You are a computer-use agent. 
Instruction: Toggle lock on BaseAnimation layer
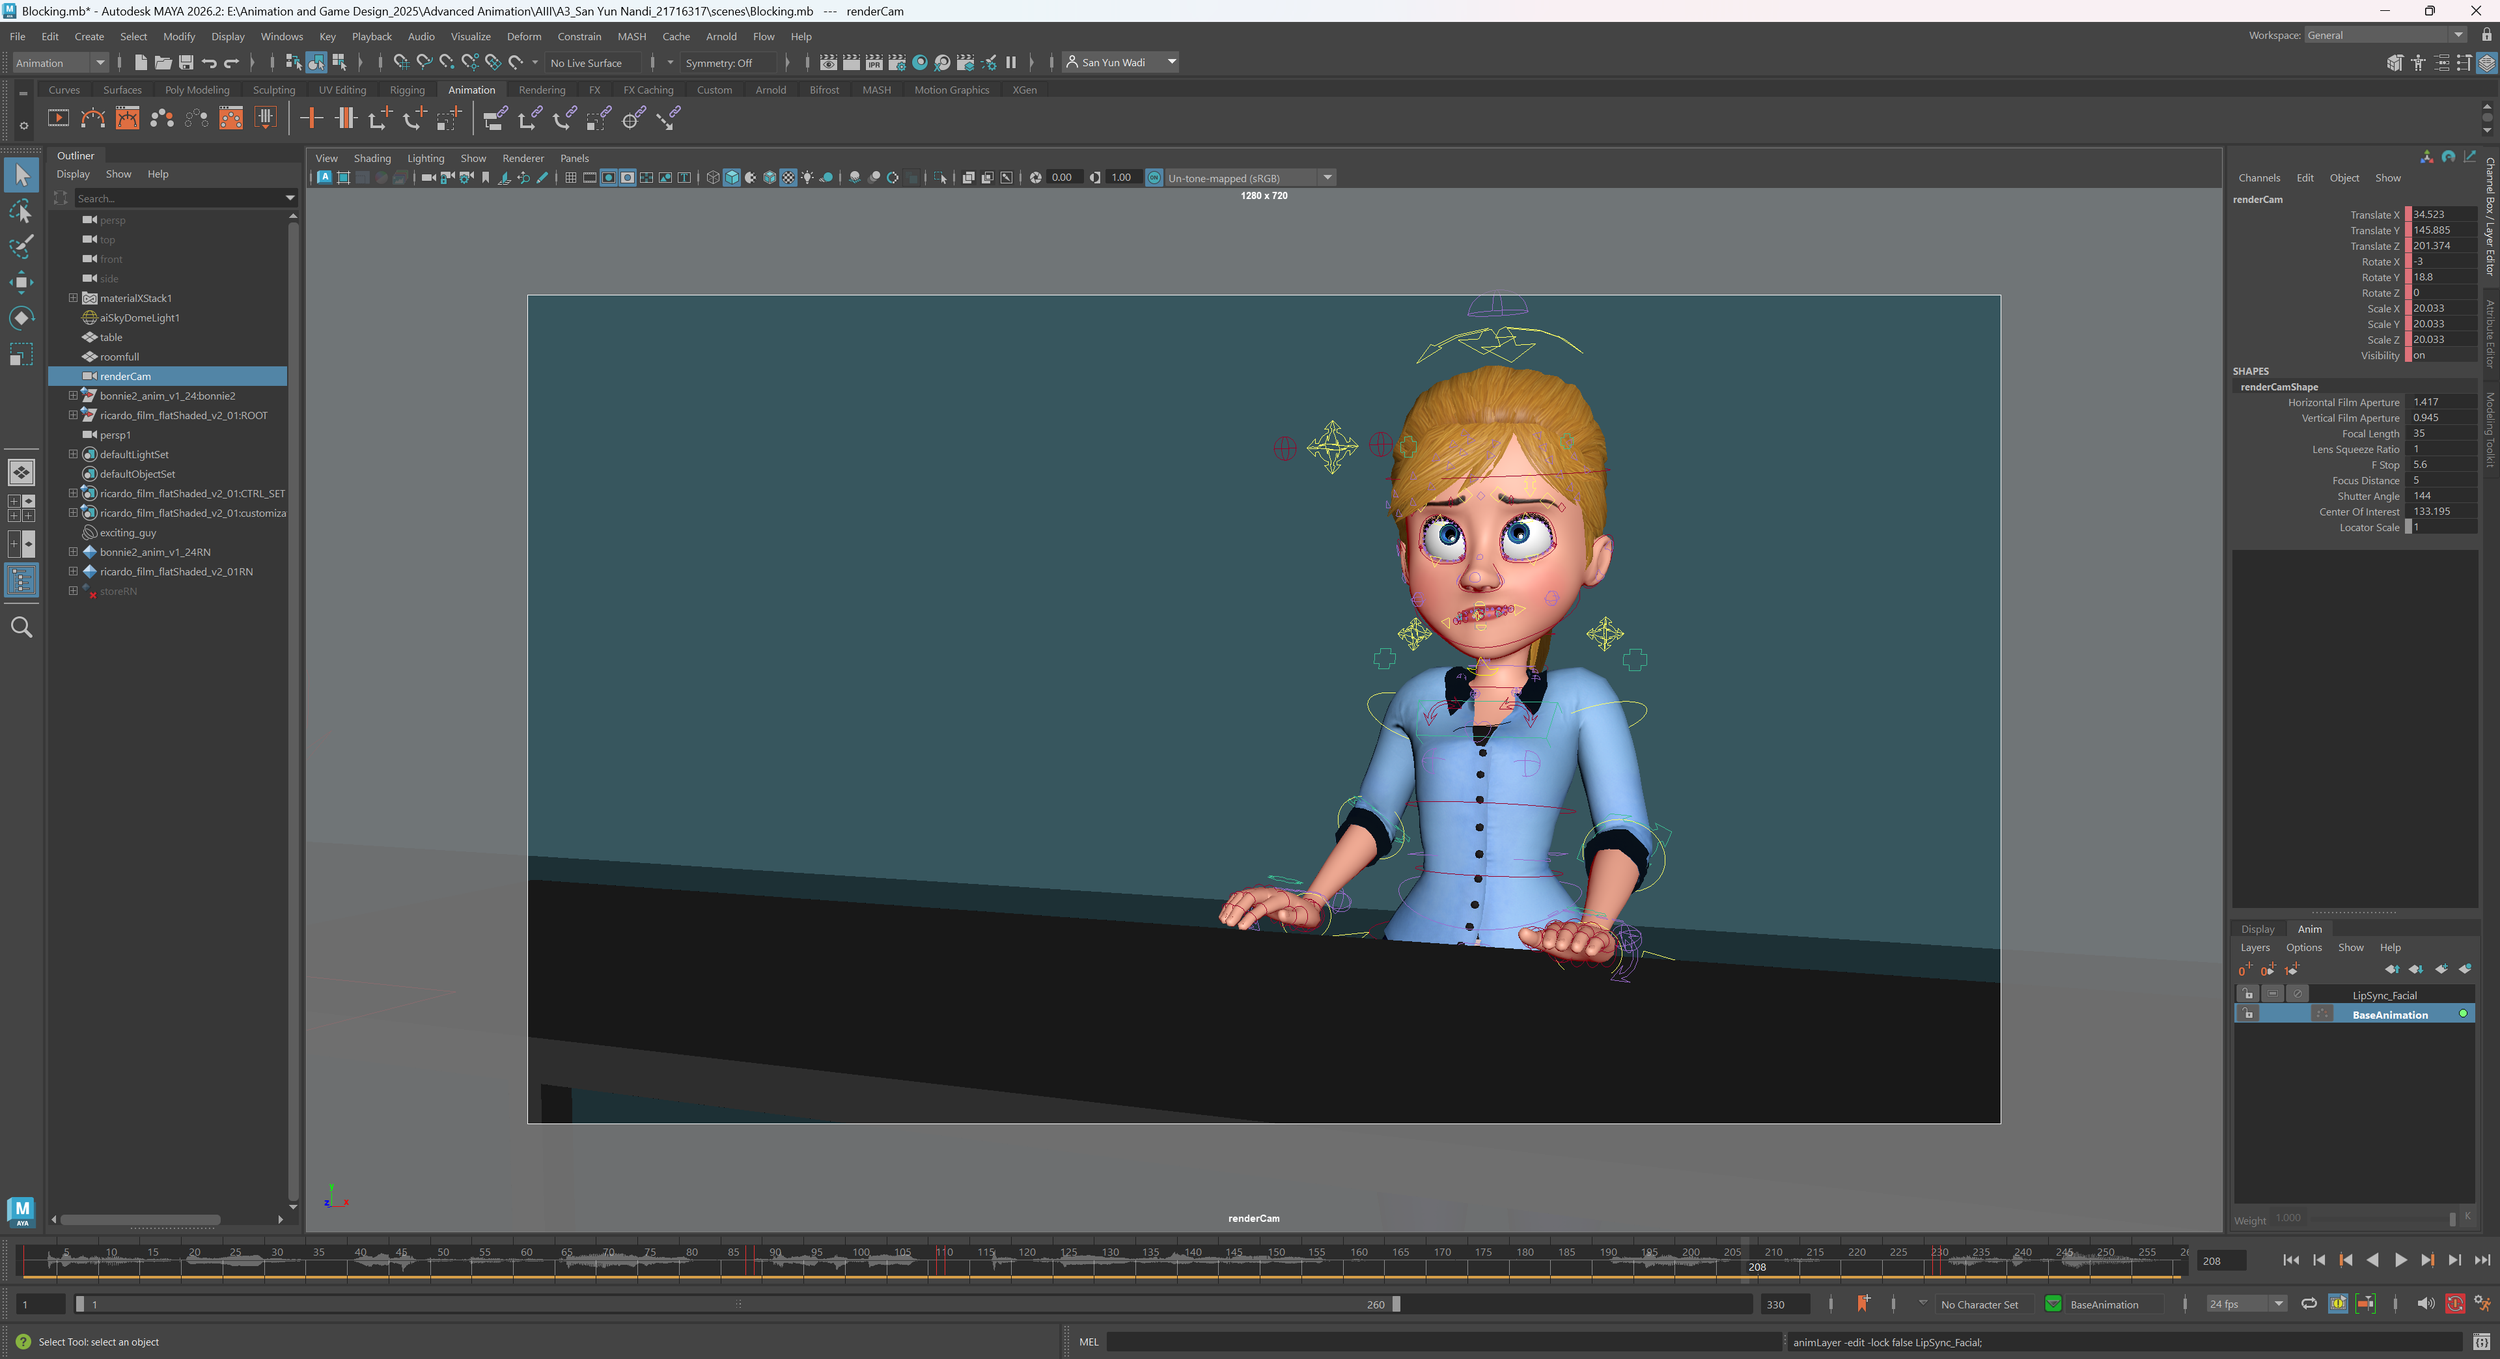(x=2247, y=1014)
